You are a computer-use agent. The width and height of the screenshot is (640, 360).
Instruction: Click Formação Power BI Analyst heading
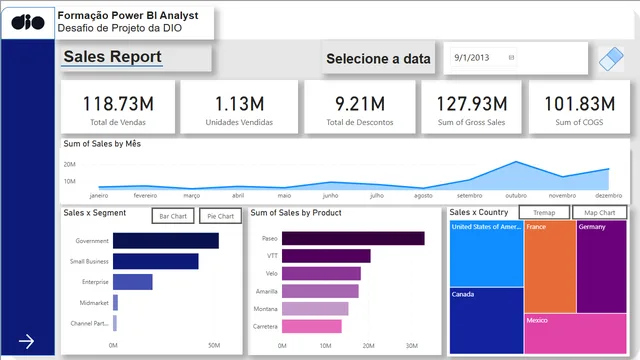point(128,16)
